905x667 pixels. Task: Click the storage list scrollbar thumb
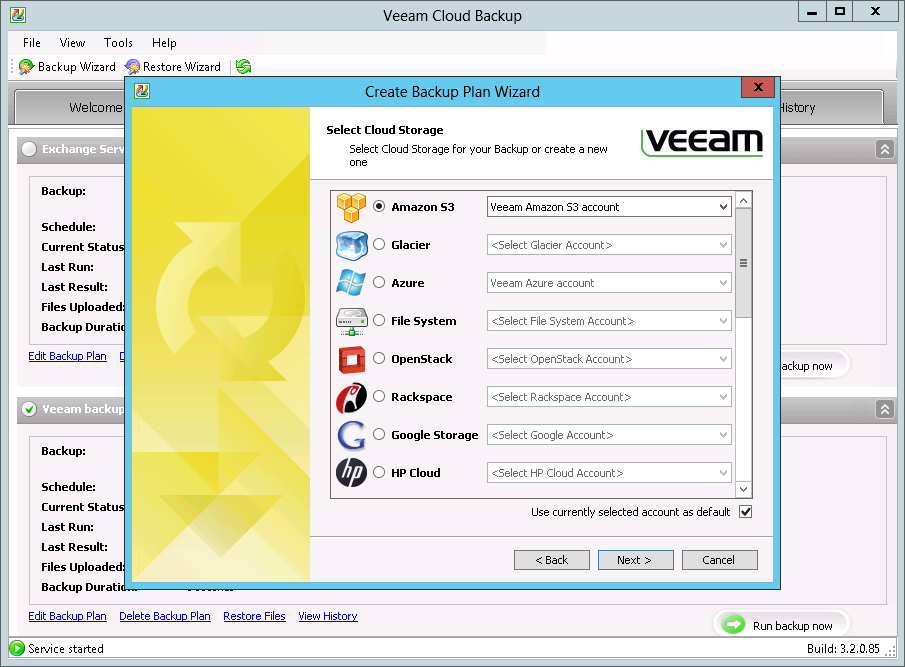pyautogui.click(x=743, y=263)
